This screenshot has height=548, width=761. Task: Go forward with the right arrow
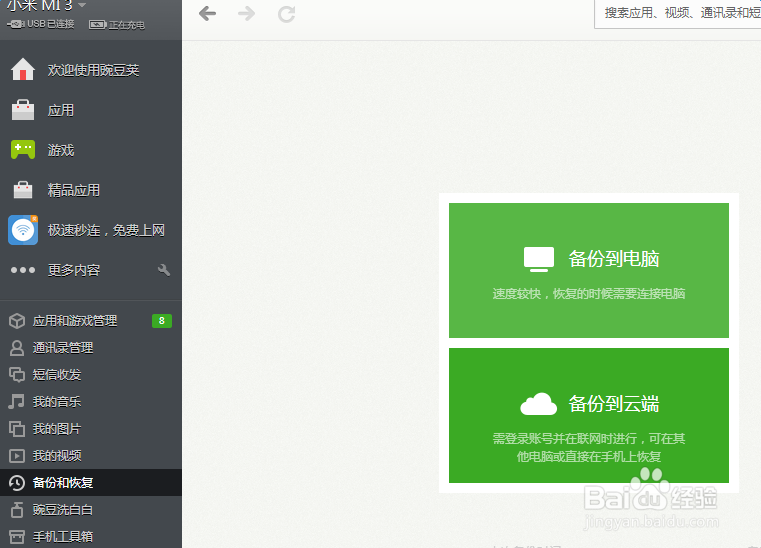(x=247, y=14)
